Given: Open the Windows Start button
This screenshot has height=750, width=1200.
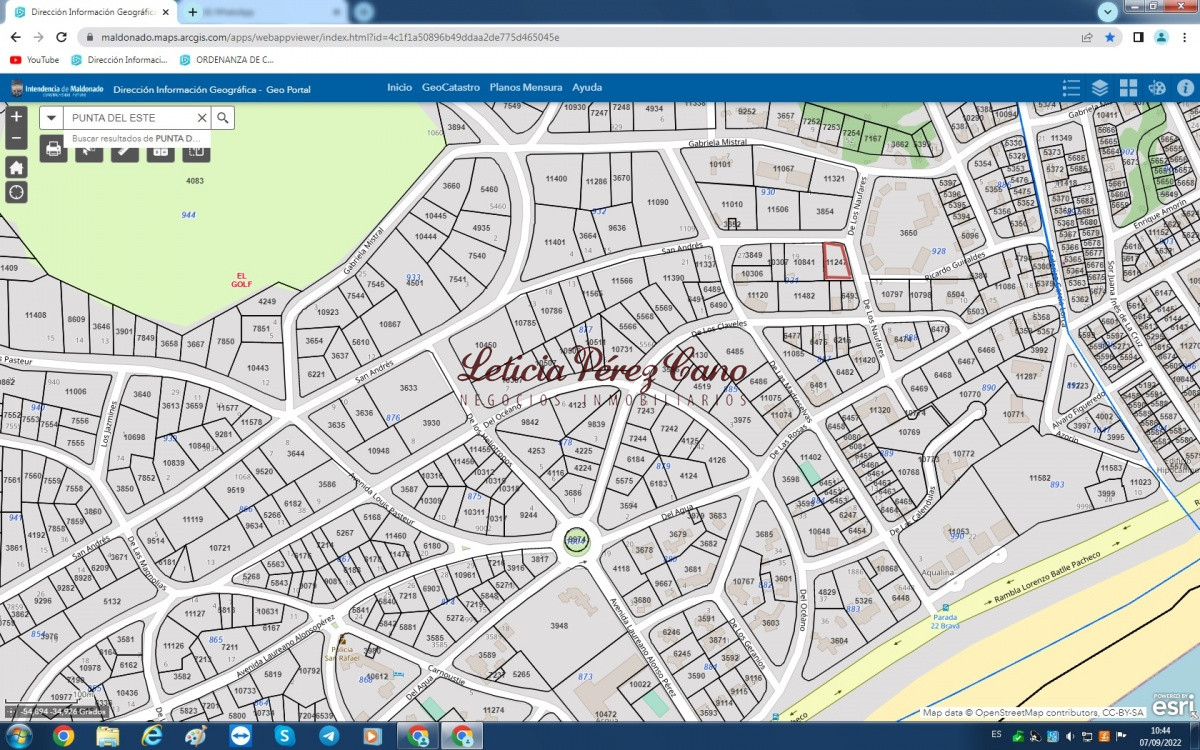Looking at the screenshot, I should (x=19, y=736).
